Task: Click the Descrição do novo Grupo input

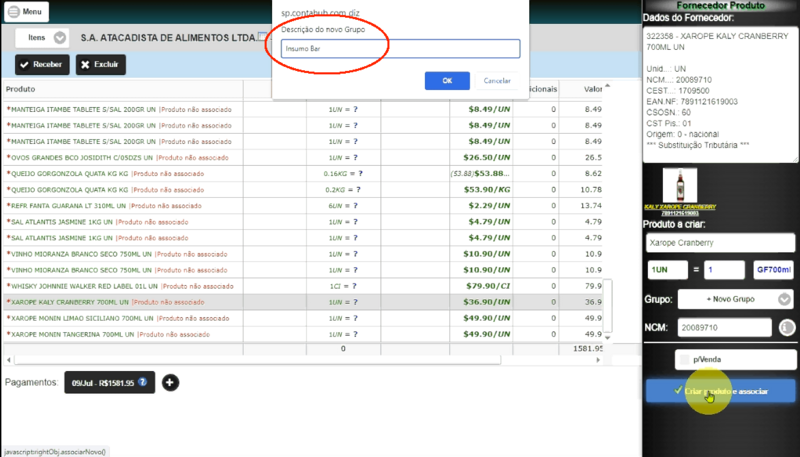Action: coord(401,49)
